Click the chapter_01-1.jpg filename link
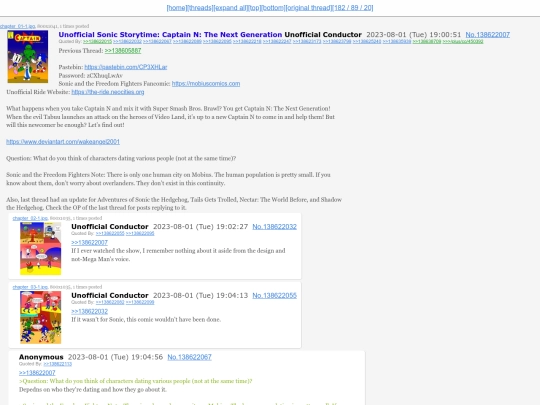 pyautogui.click(x=18, y=26)
